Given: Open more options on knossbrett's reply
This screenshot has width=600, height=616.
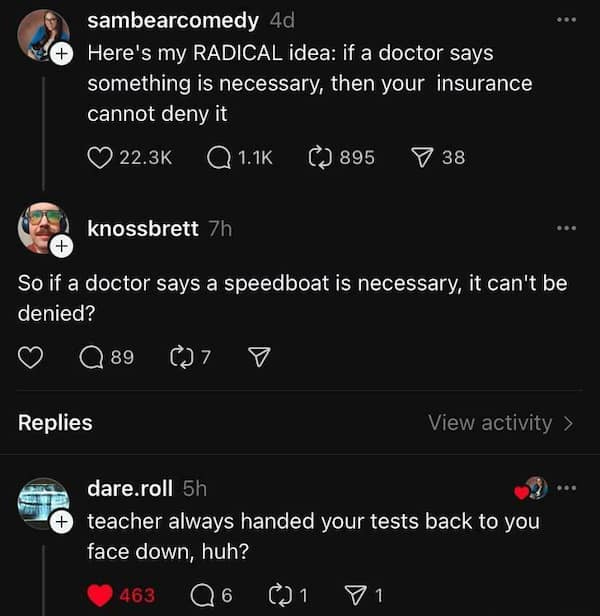Looking at the screenshot, I should [x=567, y=228].
